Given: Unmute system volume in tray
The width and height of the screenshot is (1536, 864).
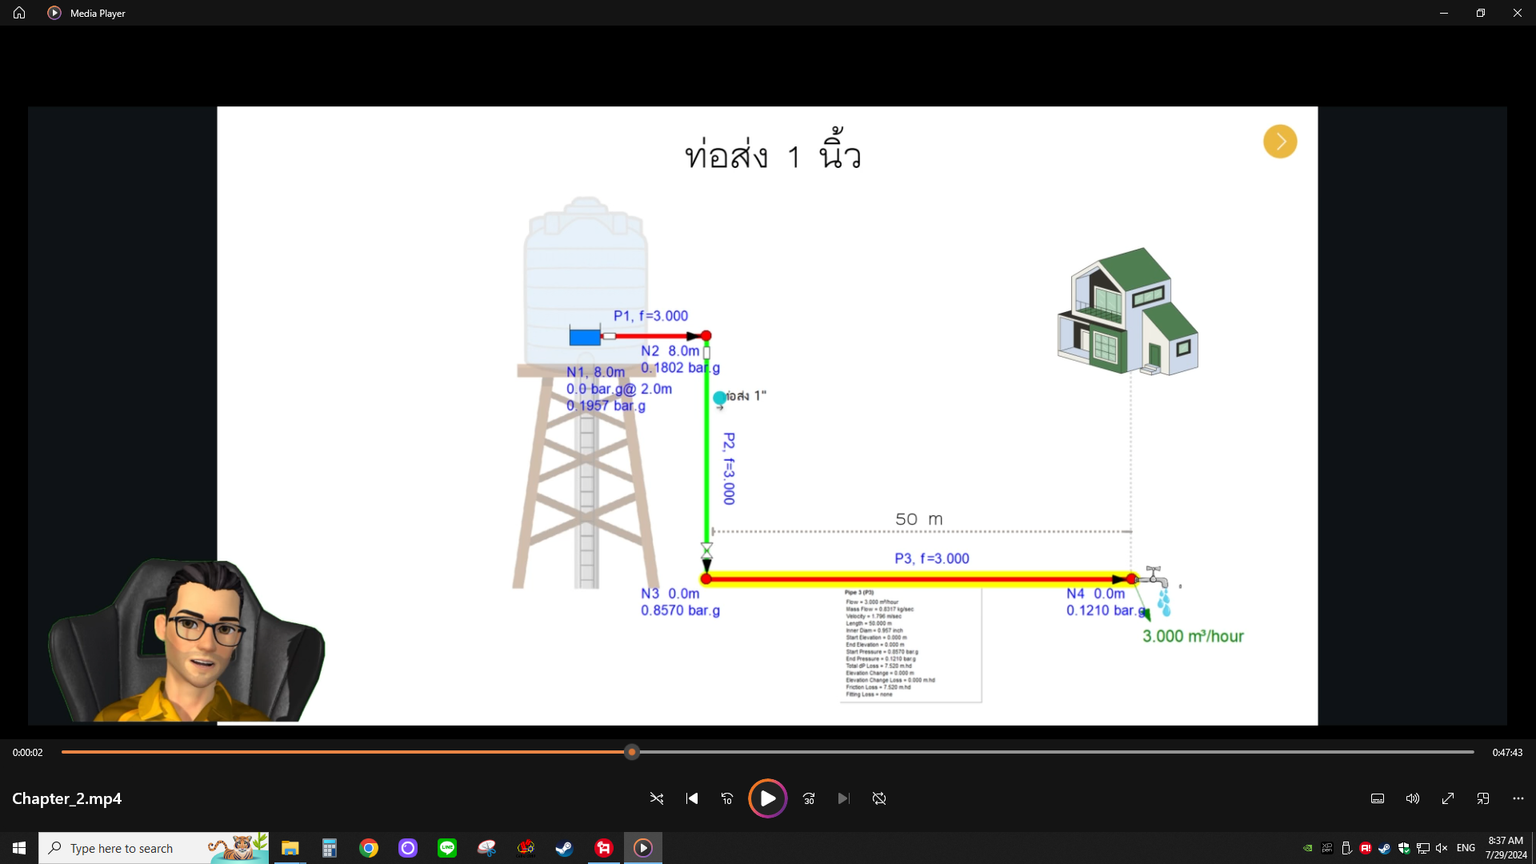Looking at the screenshot, I should (1441, 848).
